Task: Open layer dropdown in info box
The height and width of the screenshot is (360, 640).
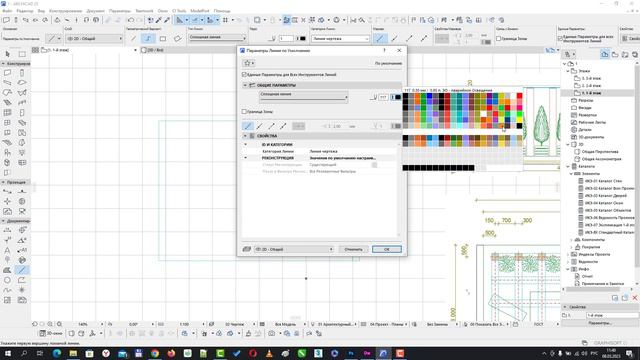Action: [x=94, y=38]
